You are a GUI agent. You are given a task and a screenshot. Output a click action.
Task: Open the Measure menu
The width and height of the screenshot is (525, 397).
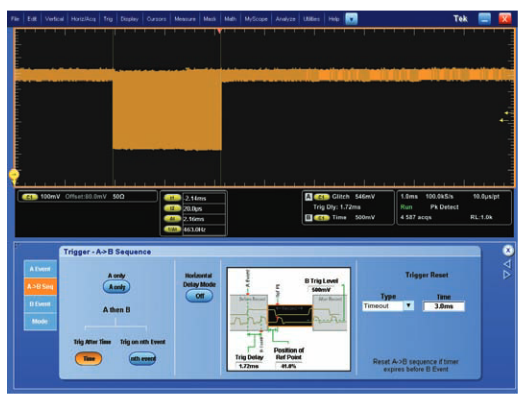click(x=185, y=19)
